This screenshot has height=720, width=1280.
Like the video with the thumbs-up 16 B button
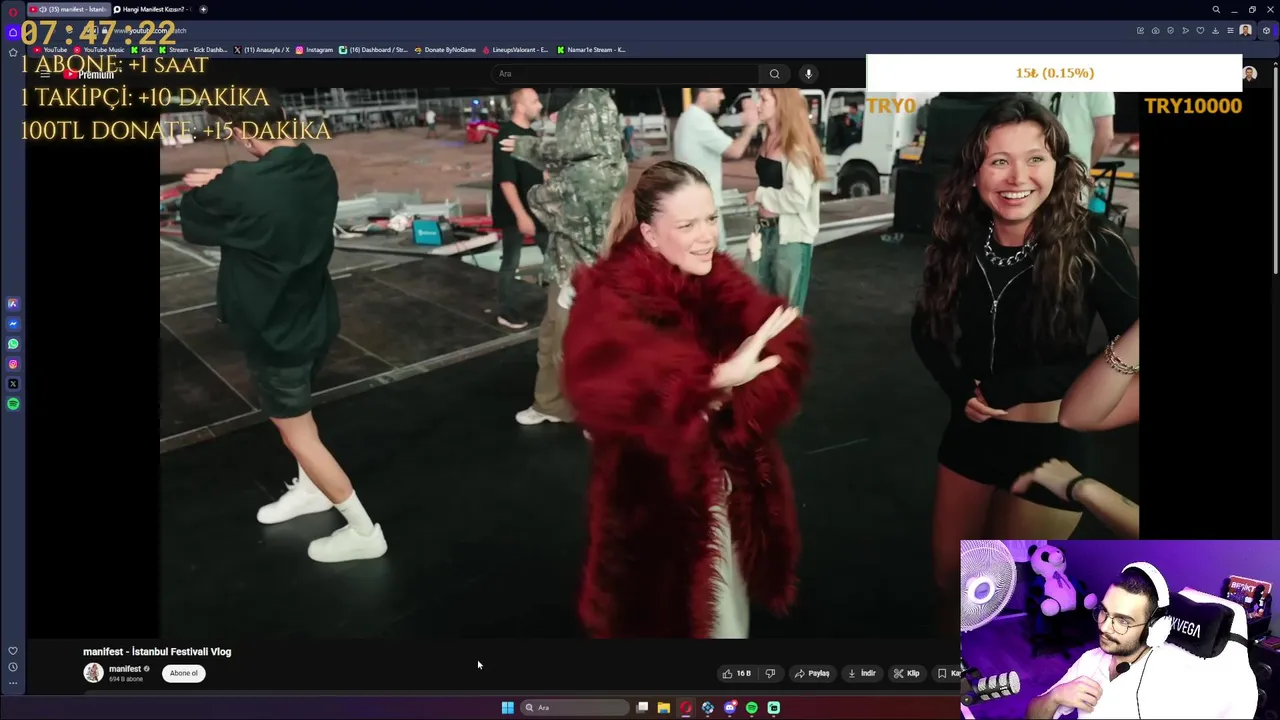tap(736, 673)
